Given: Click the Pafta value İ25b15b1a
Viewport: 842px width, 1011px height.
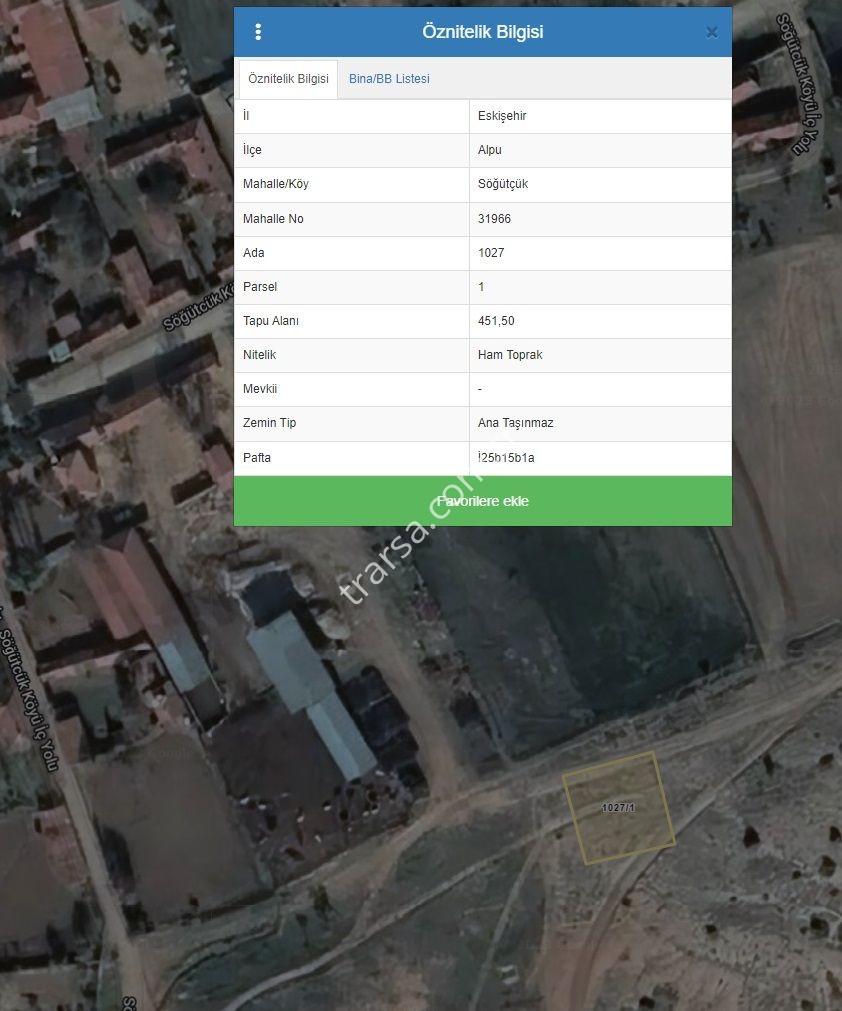Looking at the screenshot, I should click(506, 458).
